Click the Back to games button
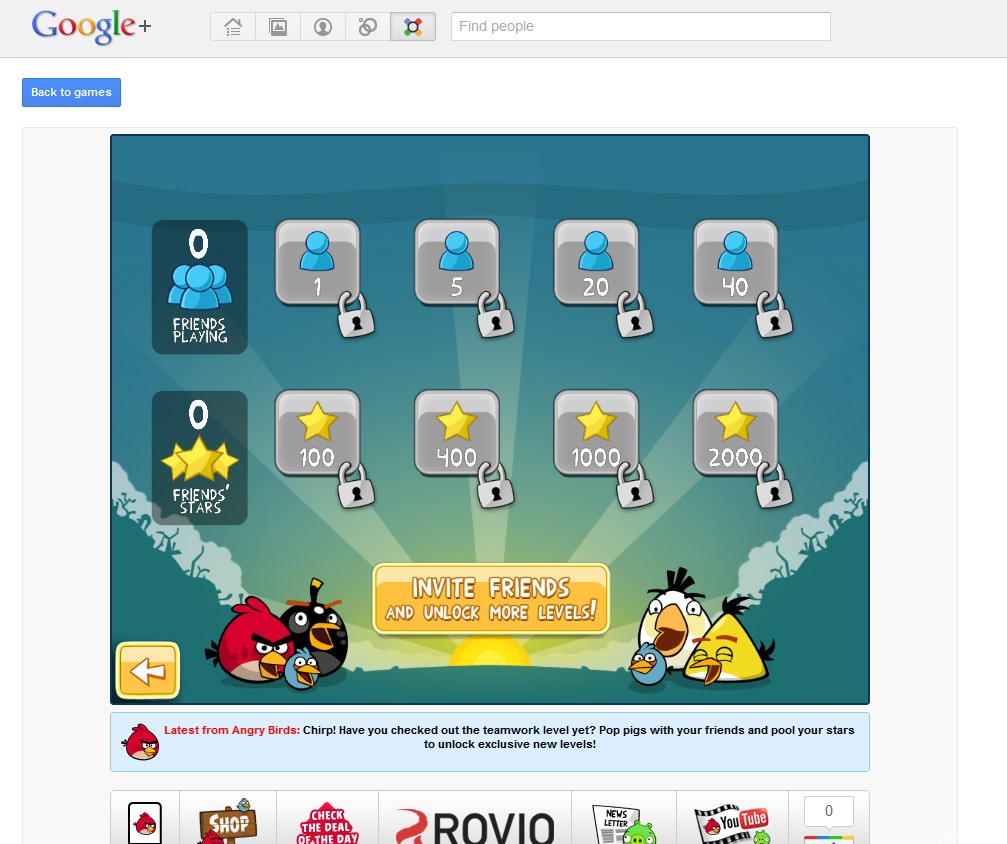Screen dimensions: 1007x844 (x=71, y=92)
